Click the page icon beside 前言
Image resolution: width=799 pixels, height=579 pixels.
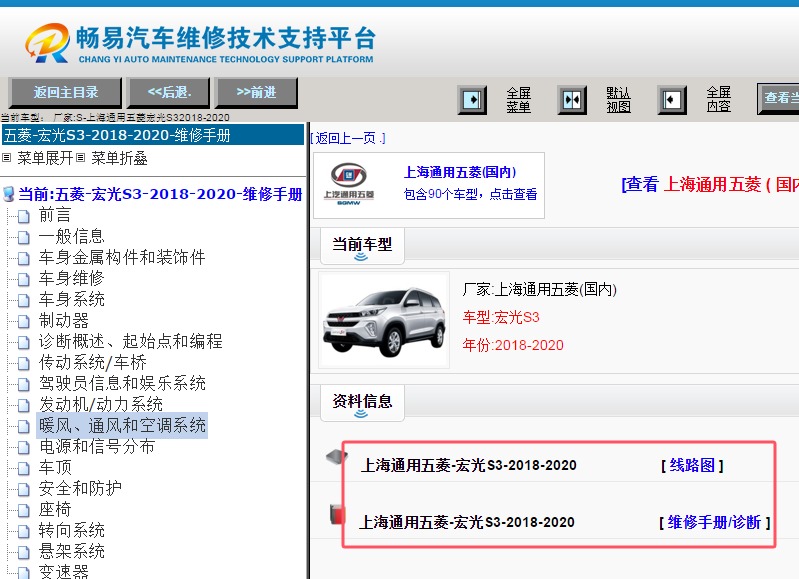(x=23, y=217)
